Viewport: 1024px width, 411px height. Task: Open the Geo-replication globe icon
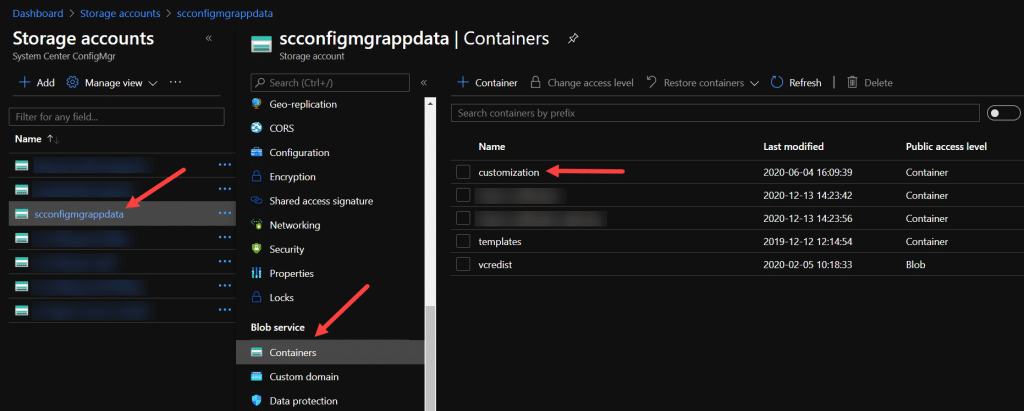click(257, 104)
